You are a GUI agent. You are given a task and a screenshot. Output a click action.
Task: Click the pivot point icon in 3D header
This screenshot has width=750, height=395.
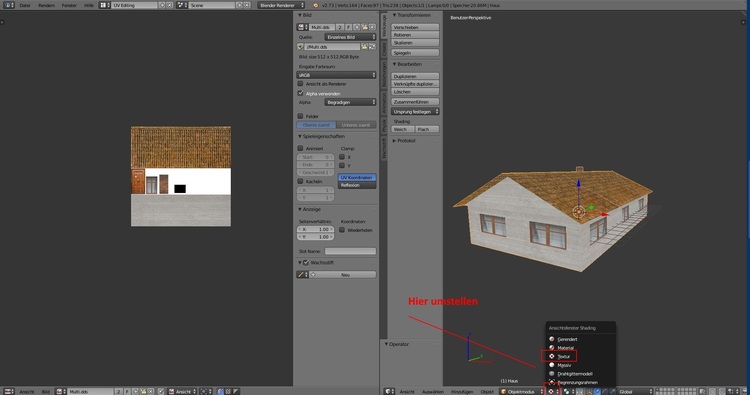tap(568, 392)
